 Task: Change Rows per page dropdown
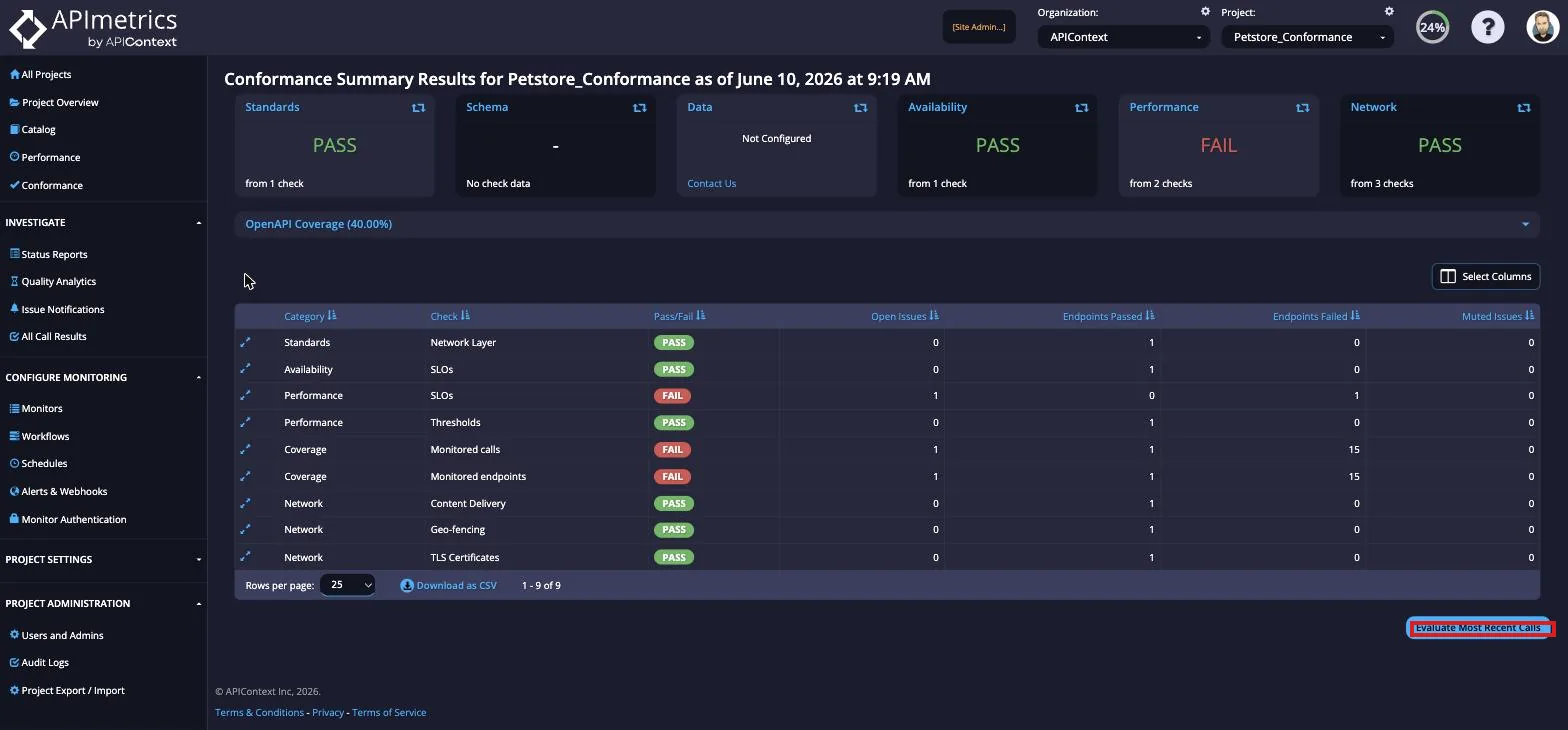[347, 585]
